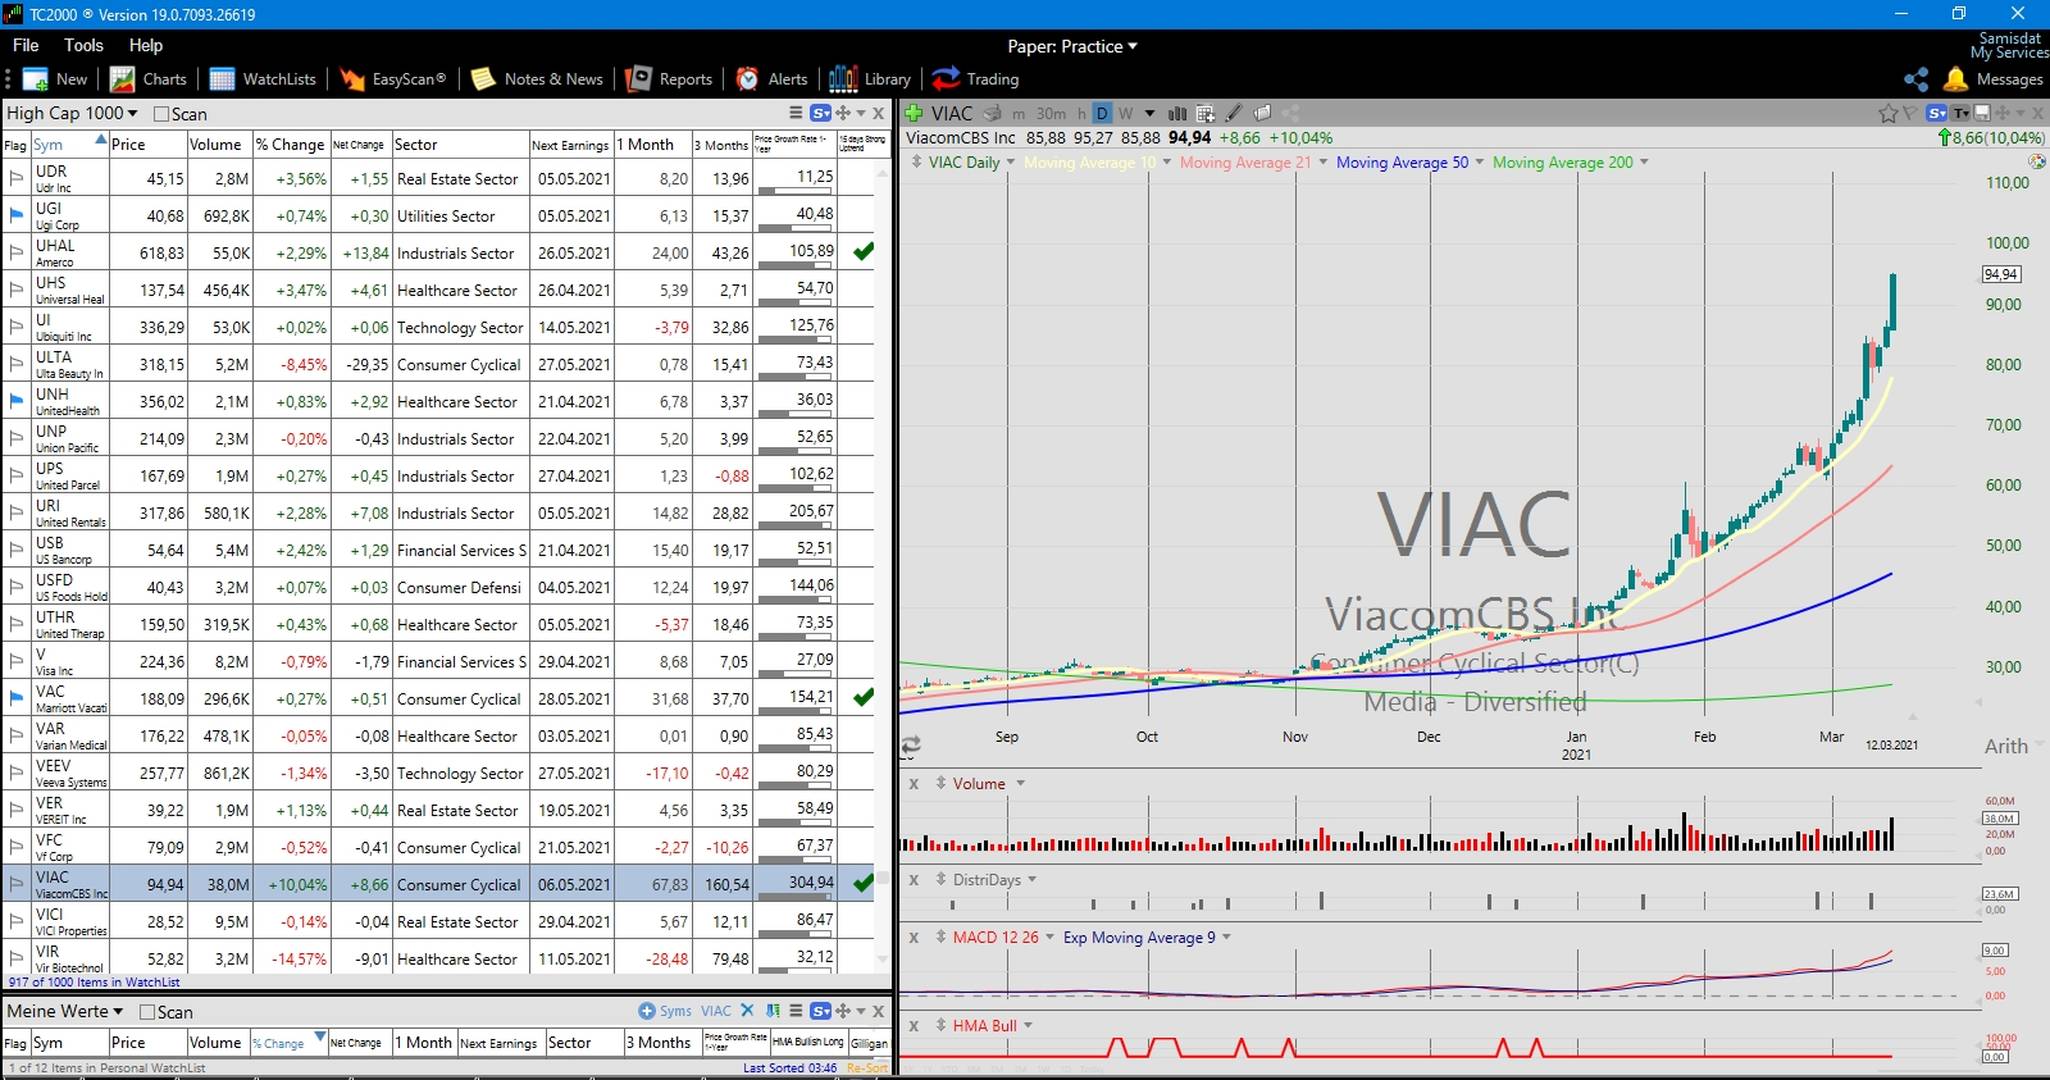Sort the list by Sector column header

tap(459, 144)
